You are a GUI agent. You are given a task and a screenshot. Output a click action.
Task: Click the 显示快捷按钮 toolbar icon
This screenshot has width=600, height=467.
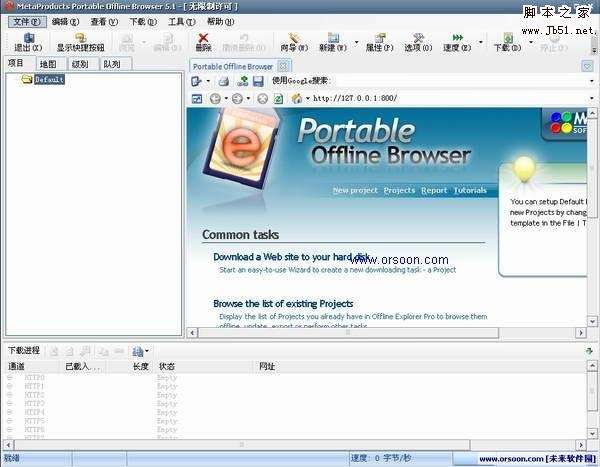tap(80, 42)
